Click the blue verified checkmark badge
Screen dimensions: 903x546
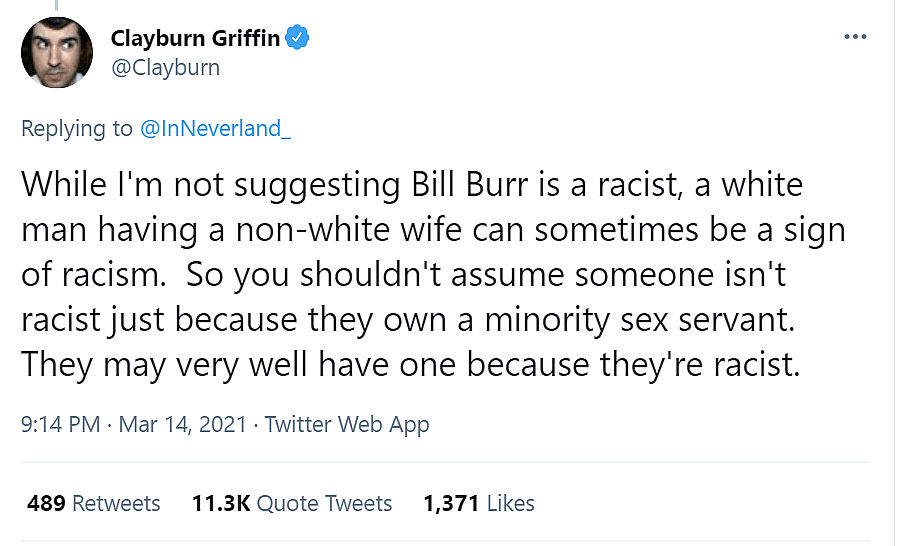point(299,39)
